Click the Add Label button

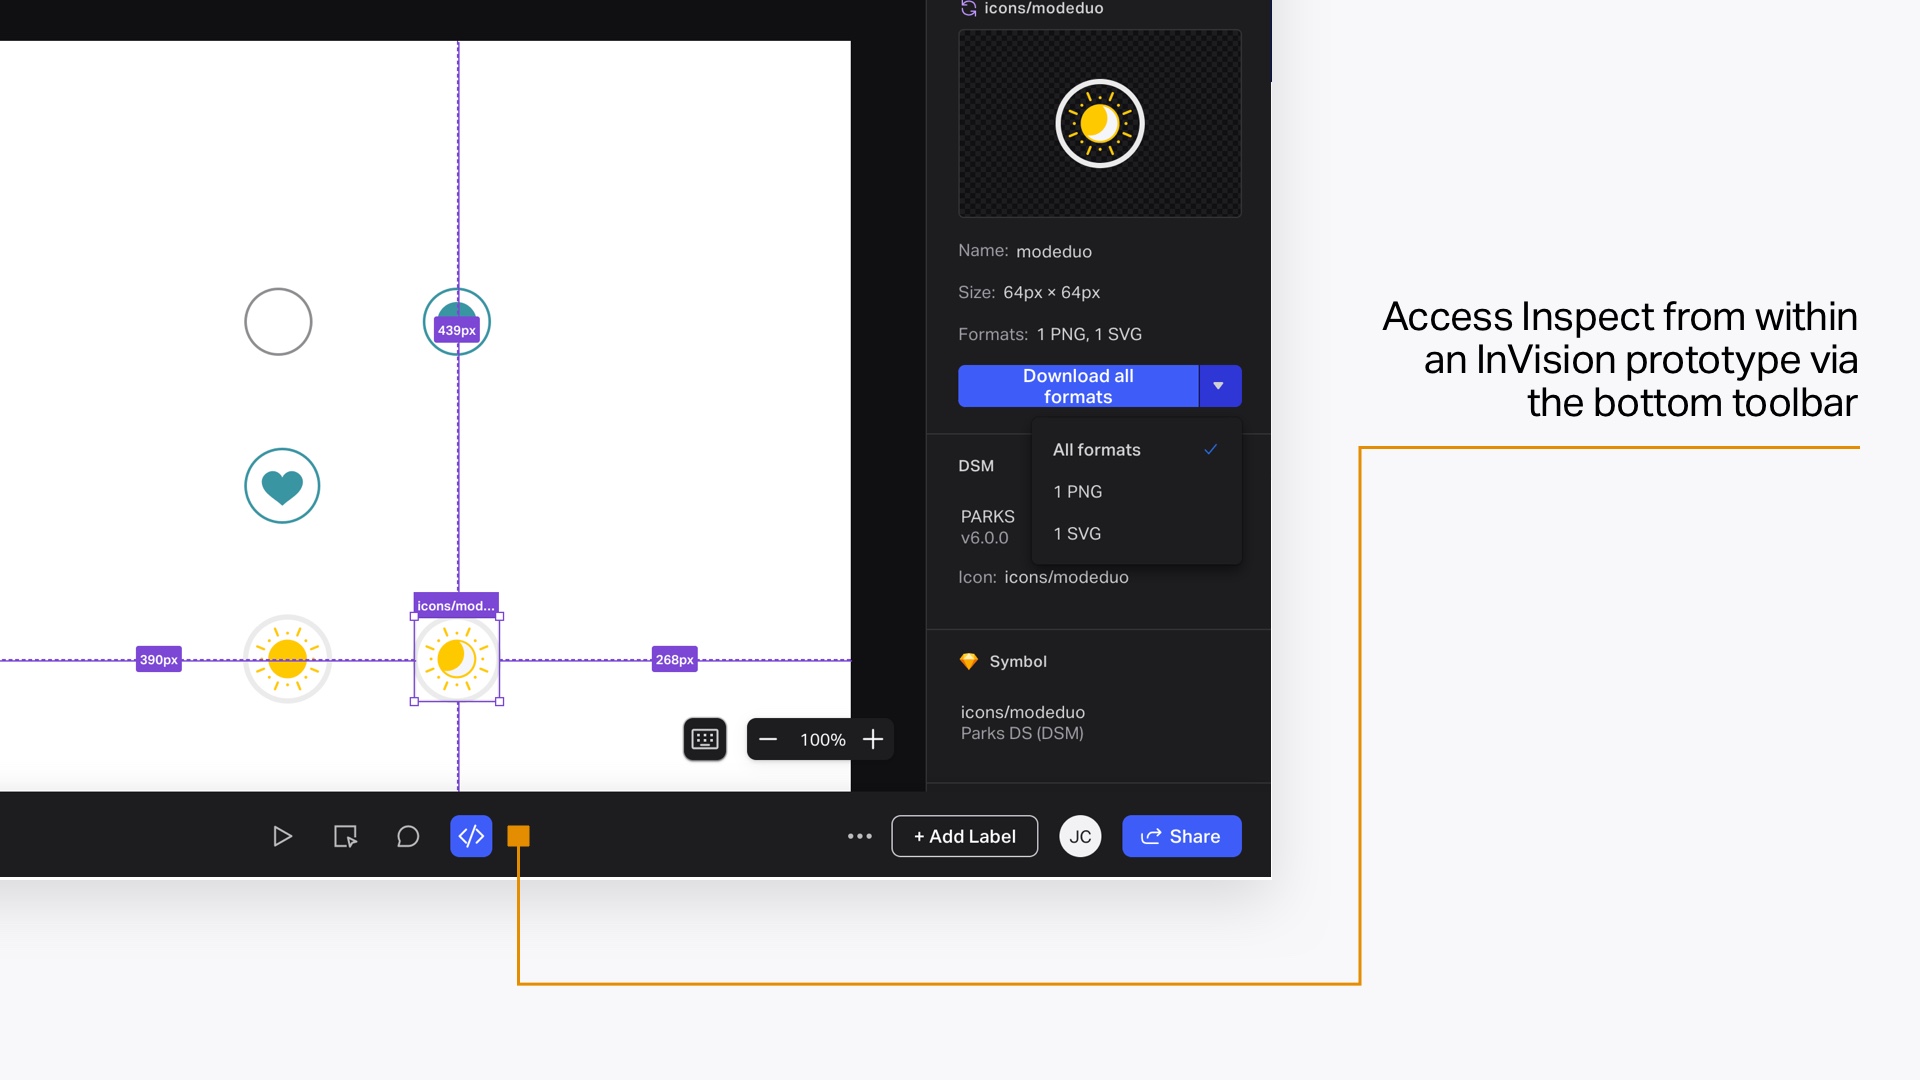[964, 836]
